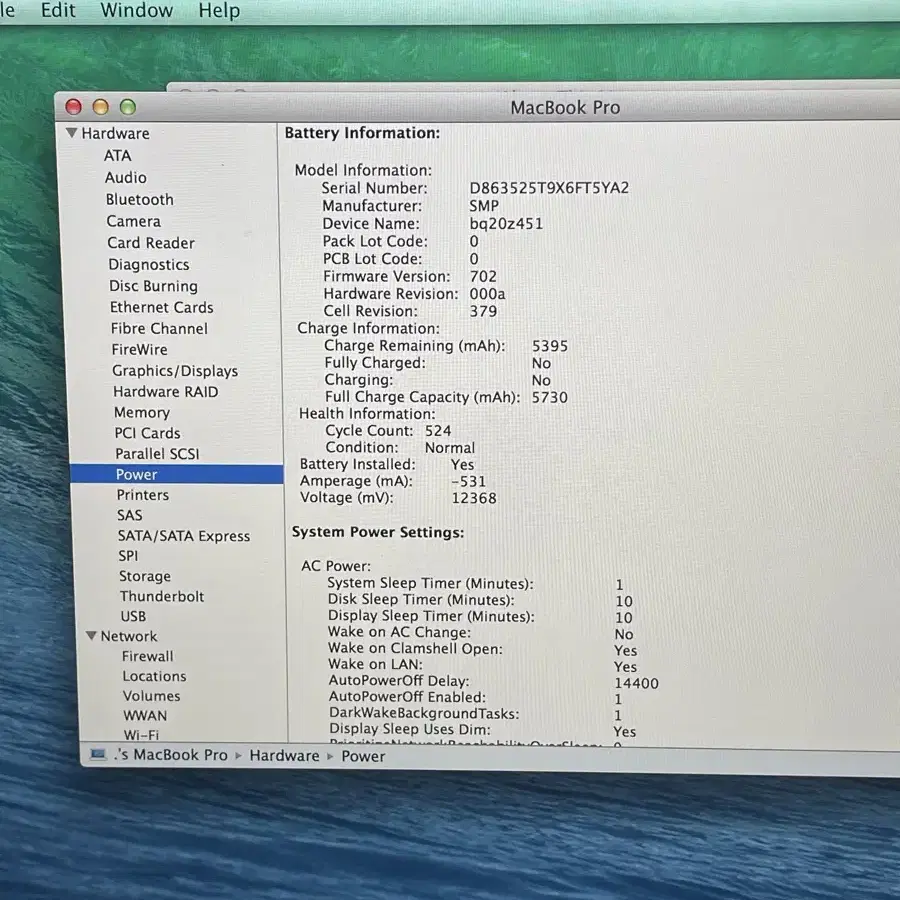Close the MacBook Pro window

[73, 107]
